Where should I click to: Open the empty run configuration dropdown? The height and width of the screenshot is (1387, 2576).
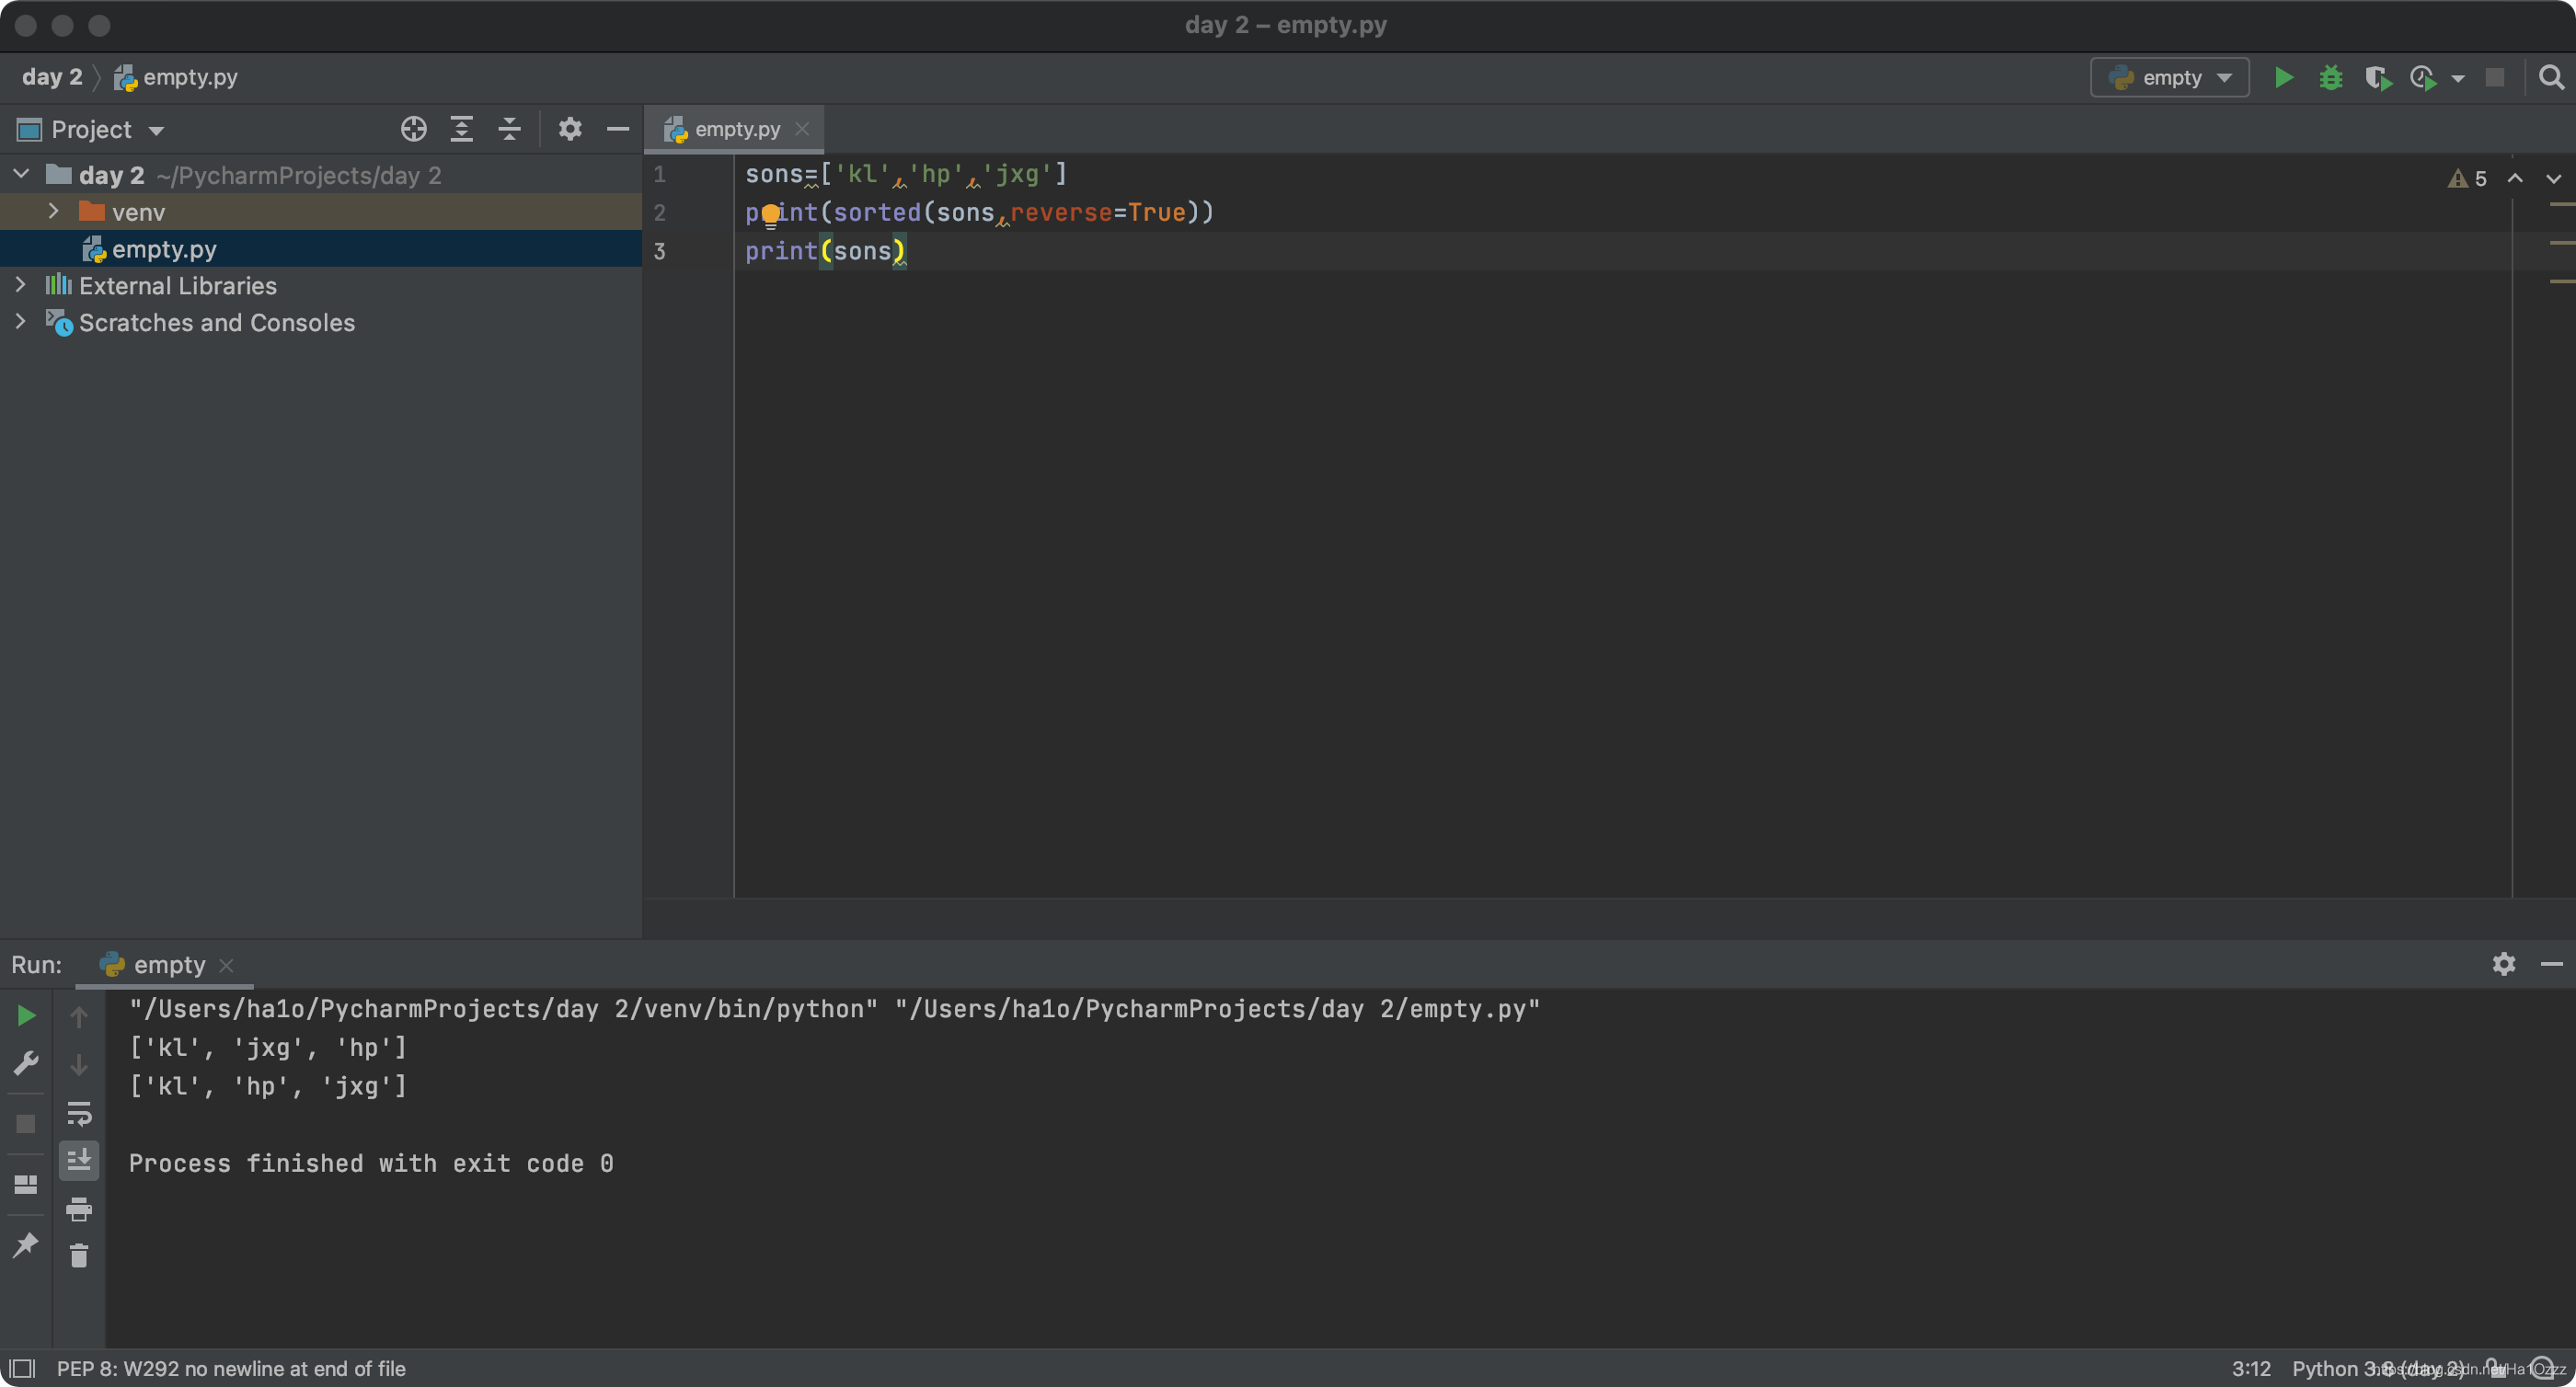tap(2169, 77)
